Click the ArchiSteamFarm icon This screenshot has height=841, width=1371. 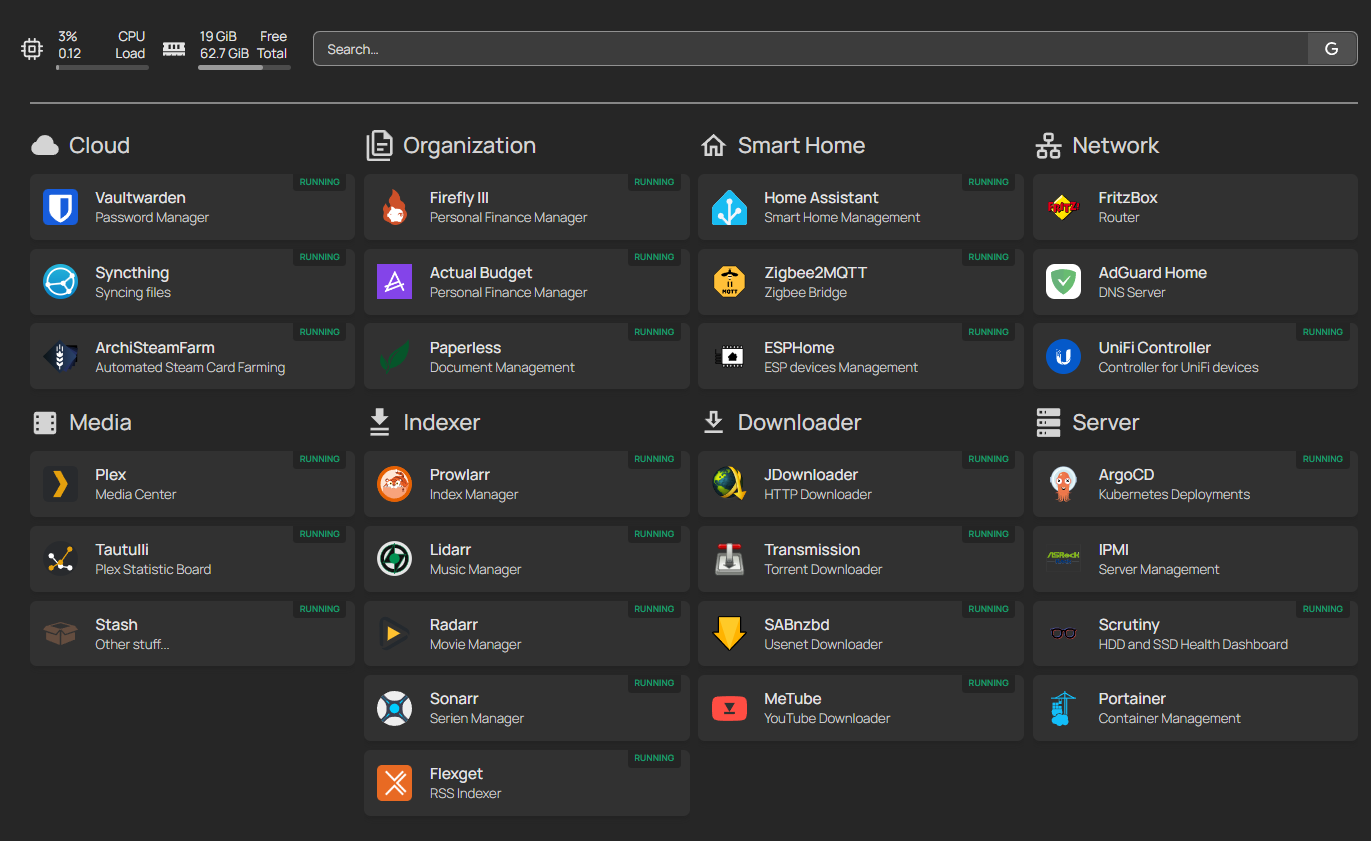(61, 357)
